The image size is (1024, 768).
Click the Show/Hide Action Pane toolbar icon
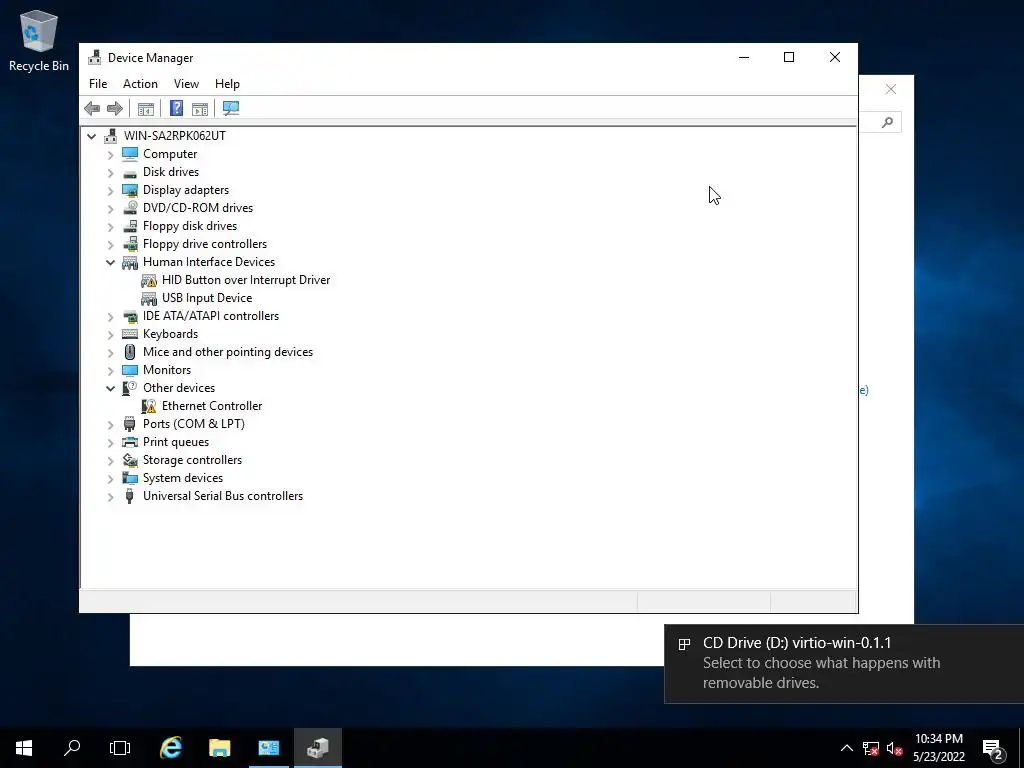pos(200,108)
